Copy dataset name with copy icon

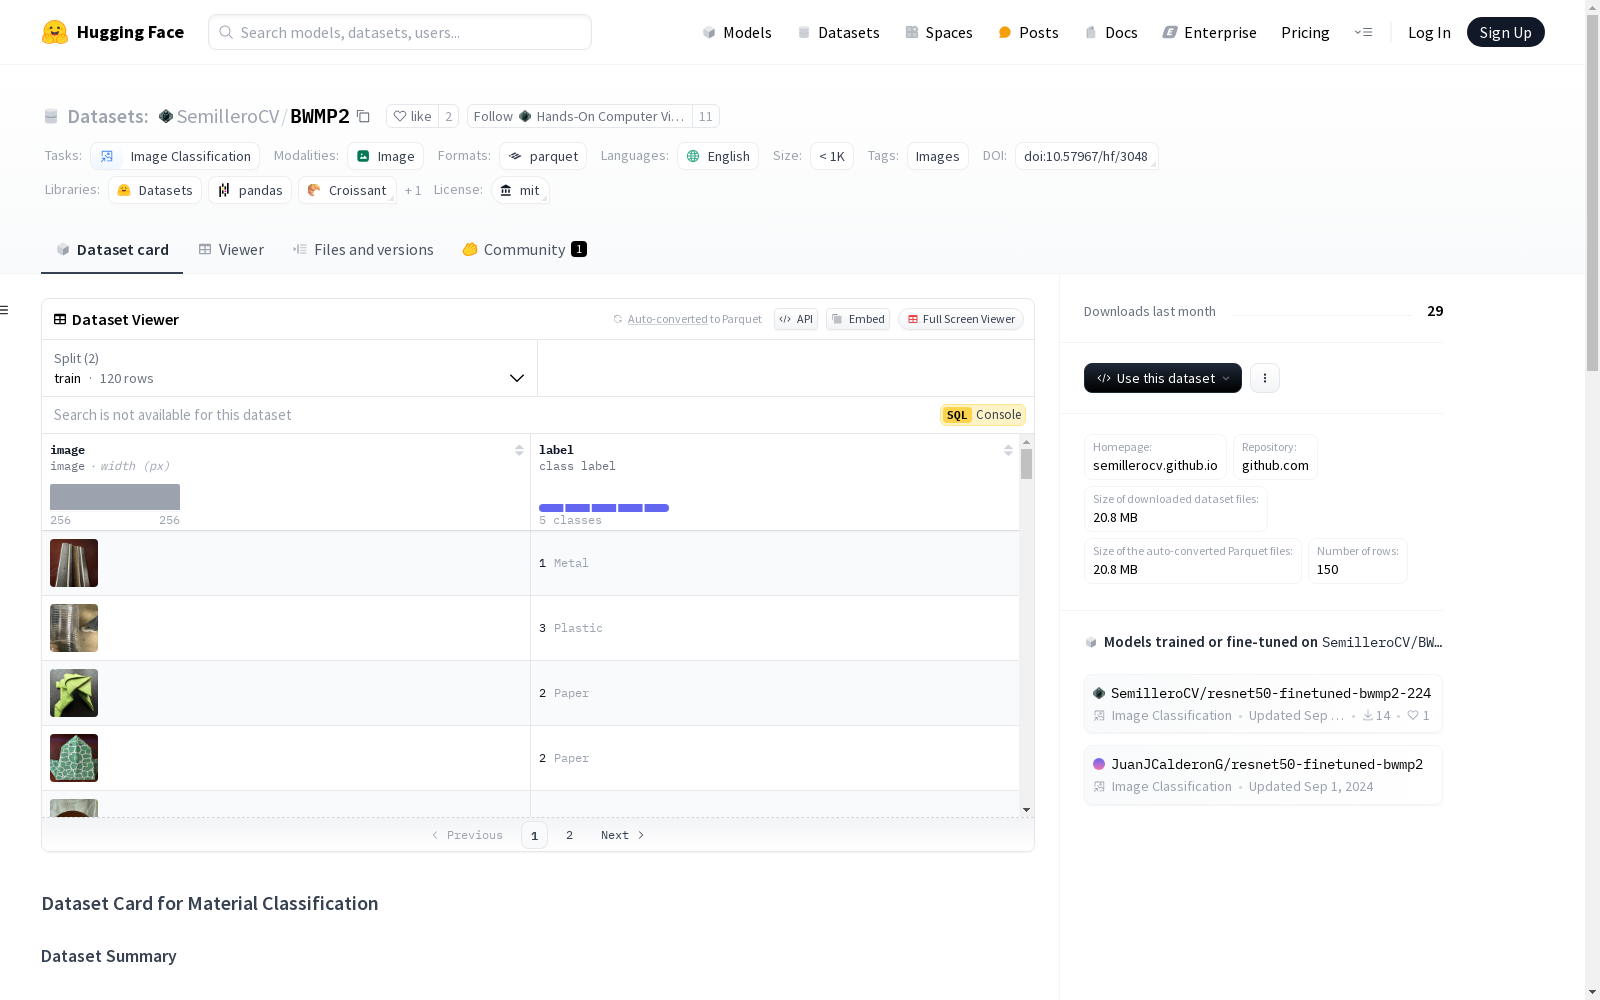click(364, 117)
